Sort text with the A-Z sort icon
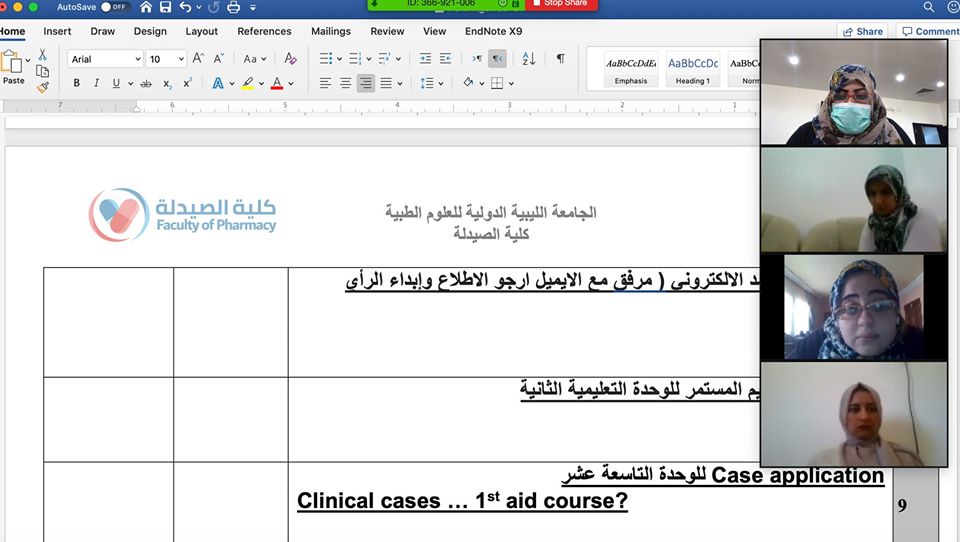 [x=529, y=59]
